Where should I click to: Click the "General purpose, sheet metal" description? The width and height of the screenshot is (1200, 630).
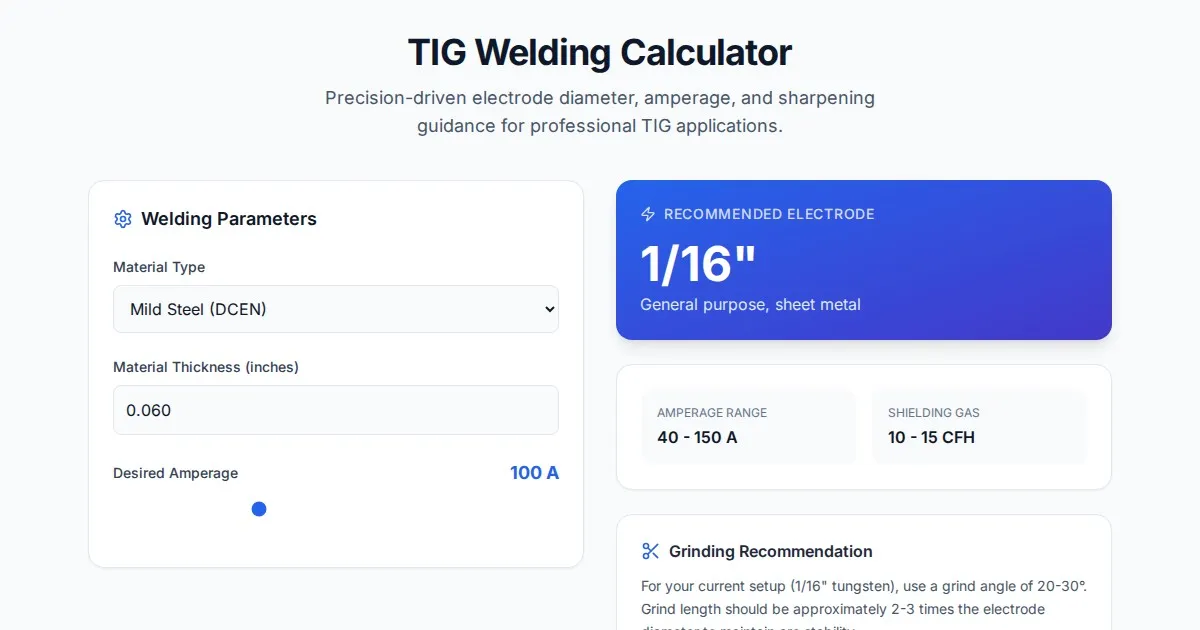coord(750,304)
